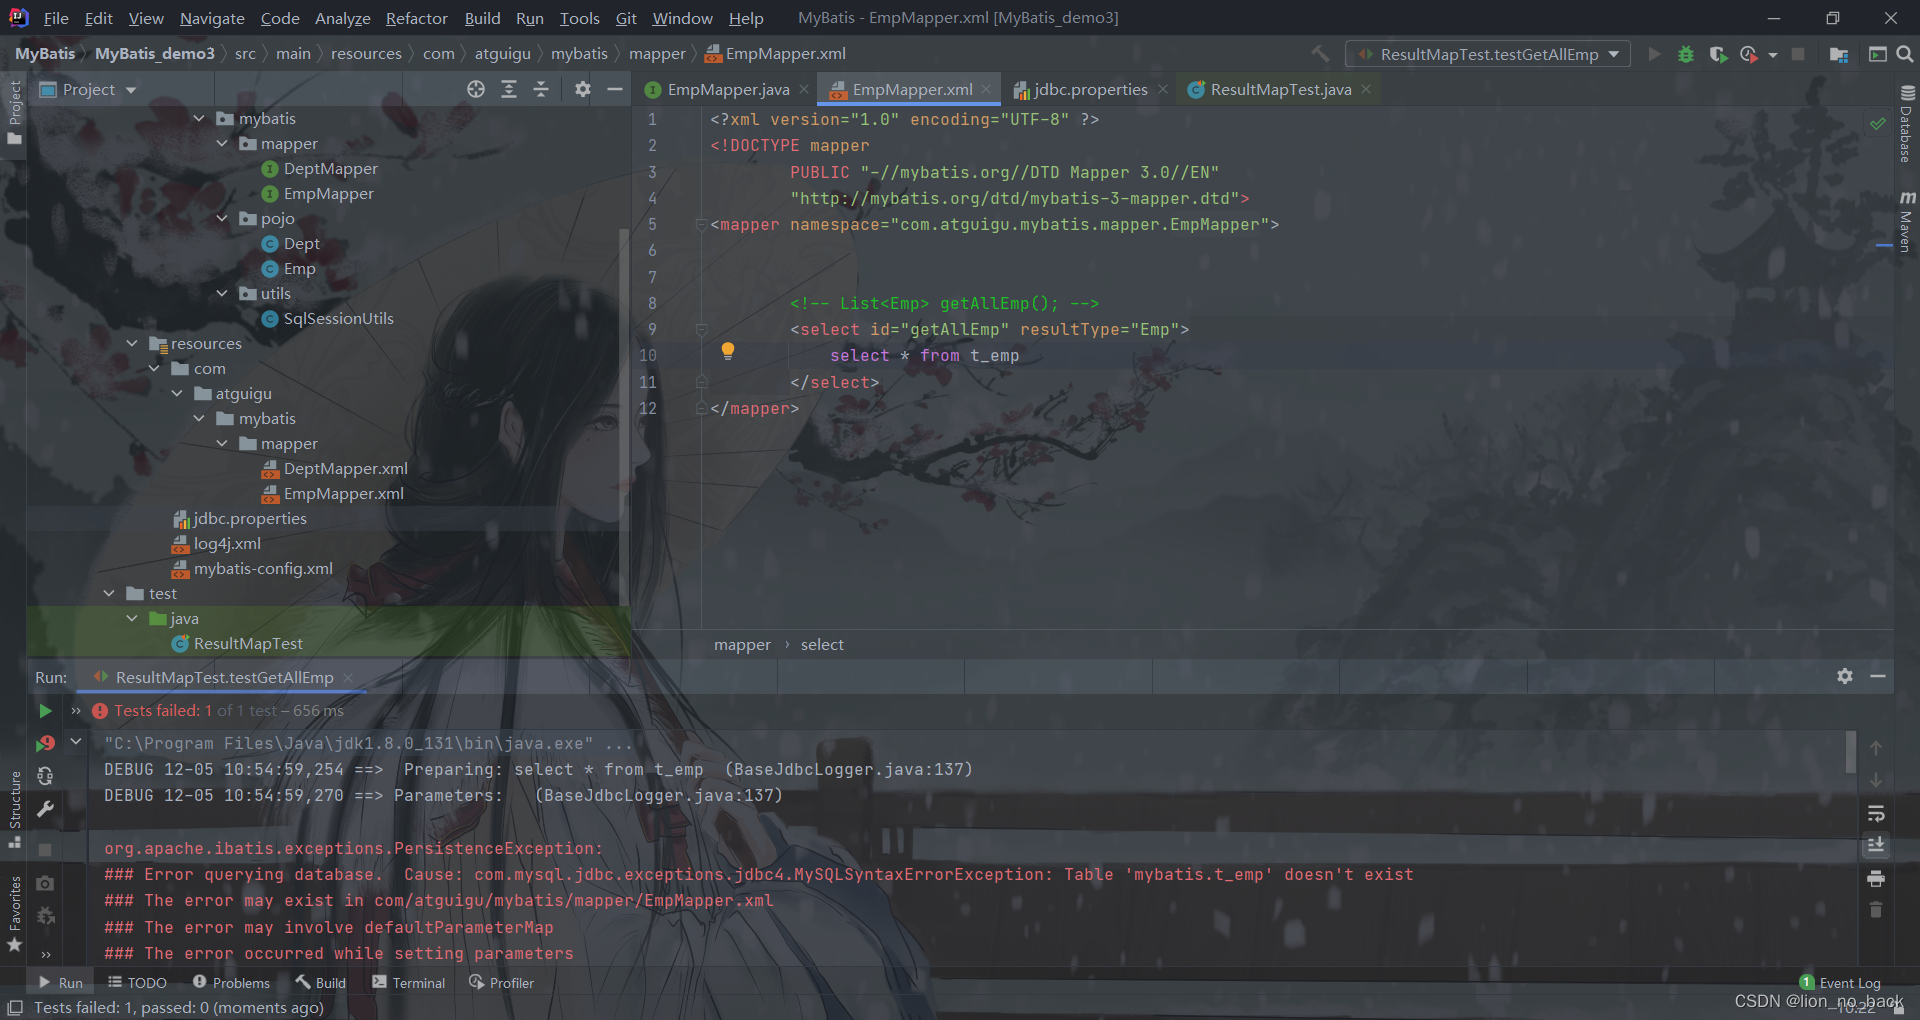This screenshot has height=1020, width=1920.
Task: Open Search Everywhere magnifier icon
Action: click(x=1905, y=54)
